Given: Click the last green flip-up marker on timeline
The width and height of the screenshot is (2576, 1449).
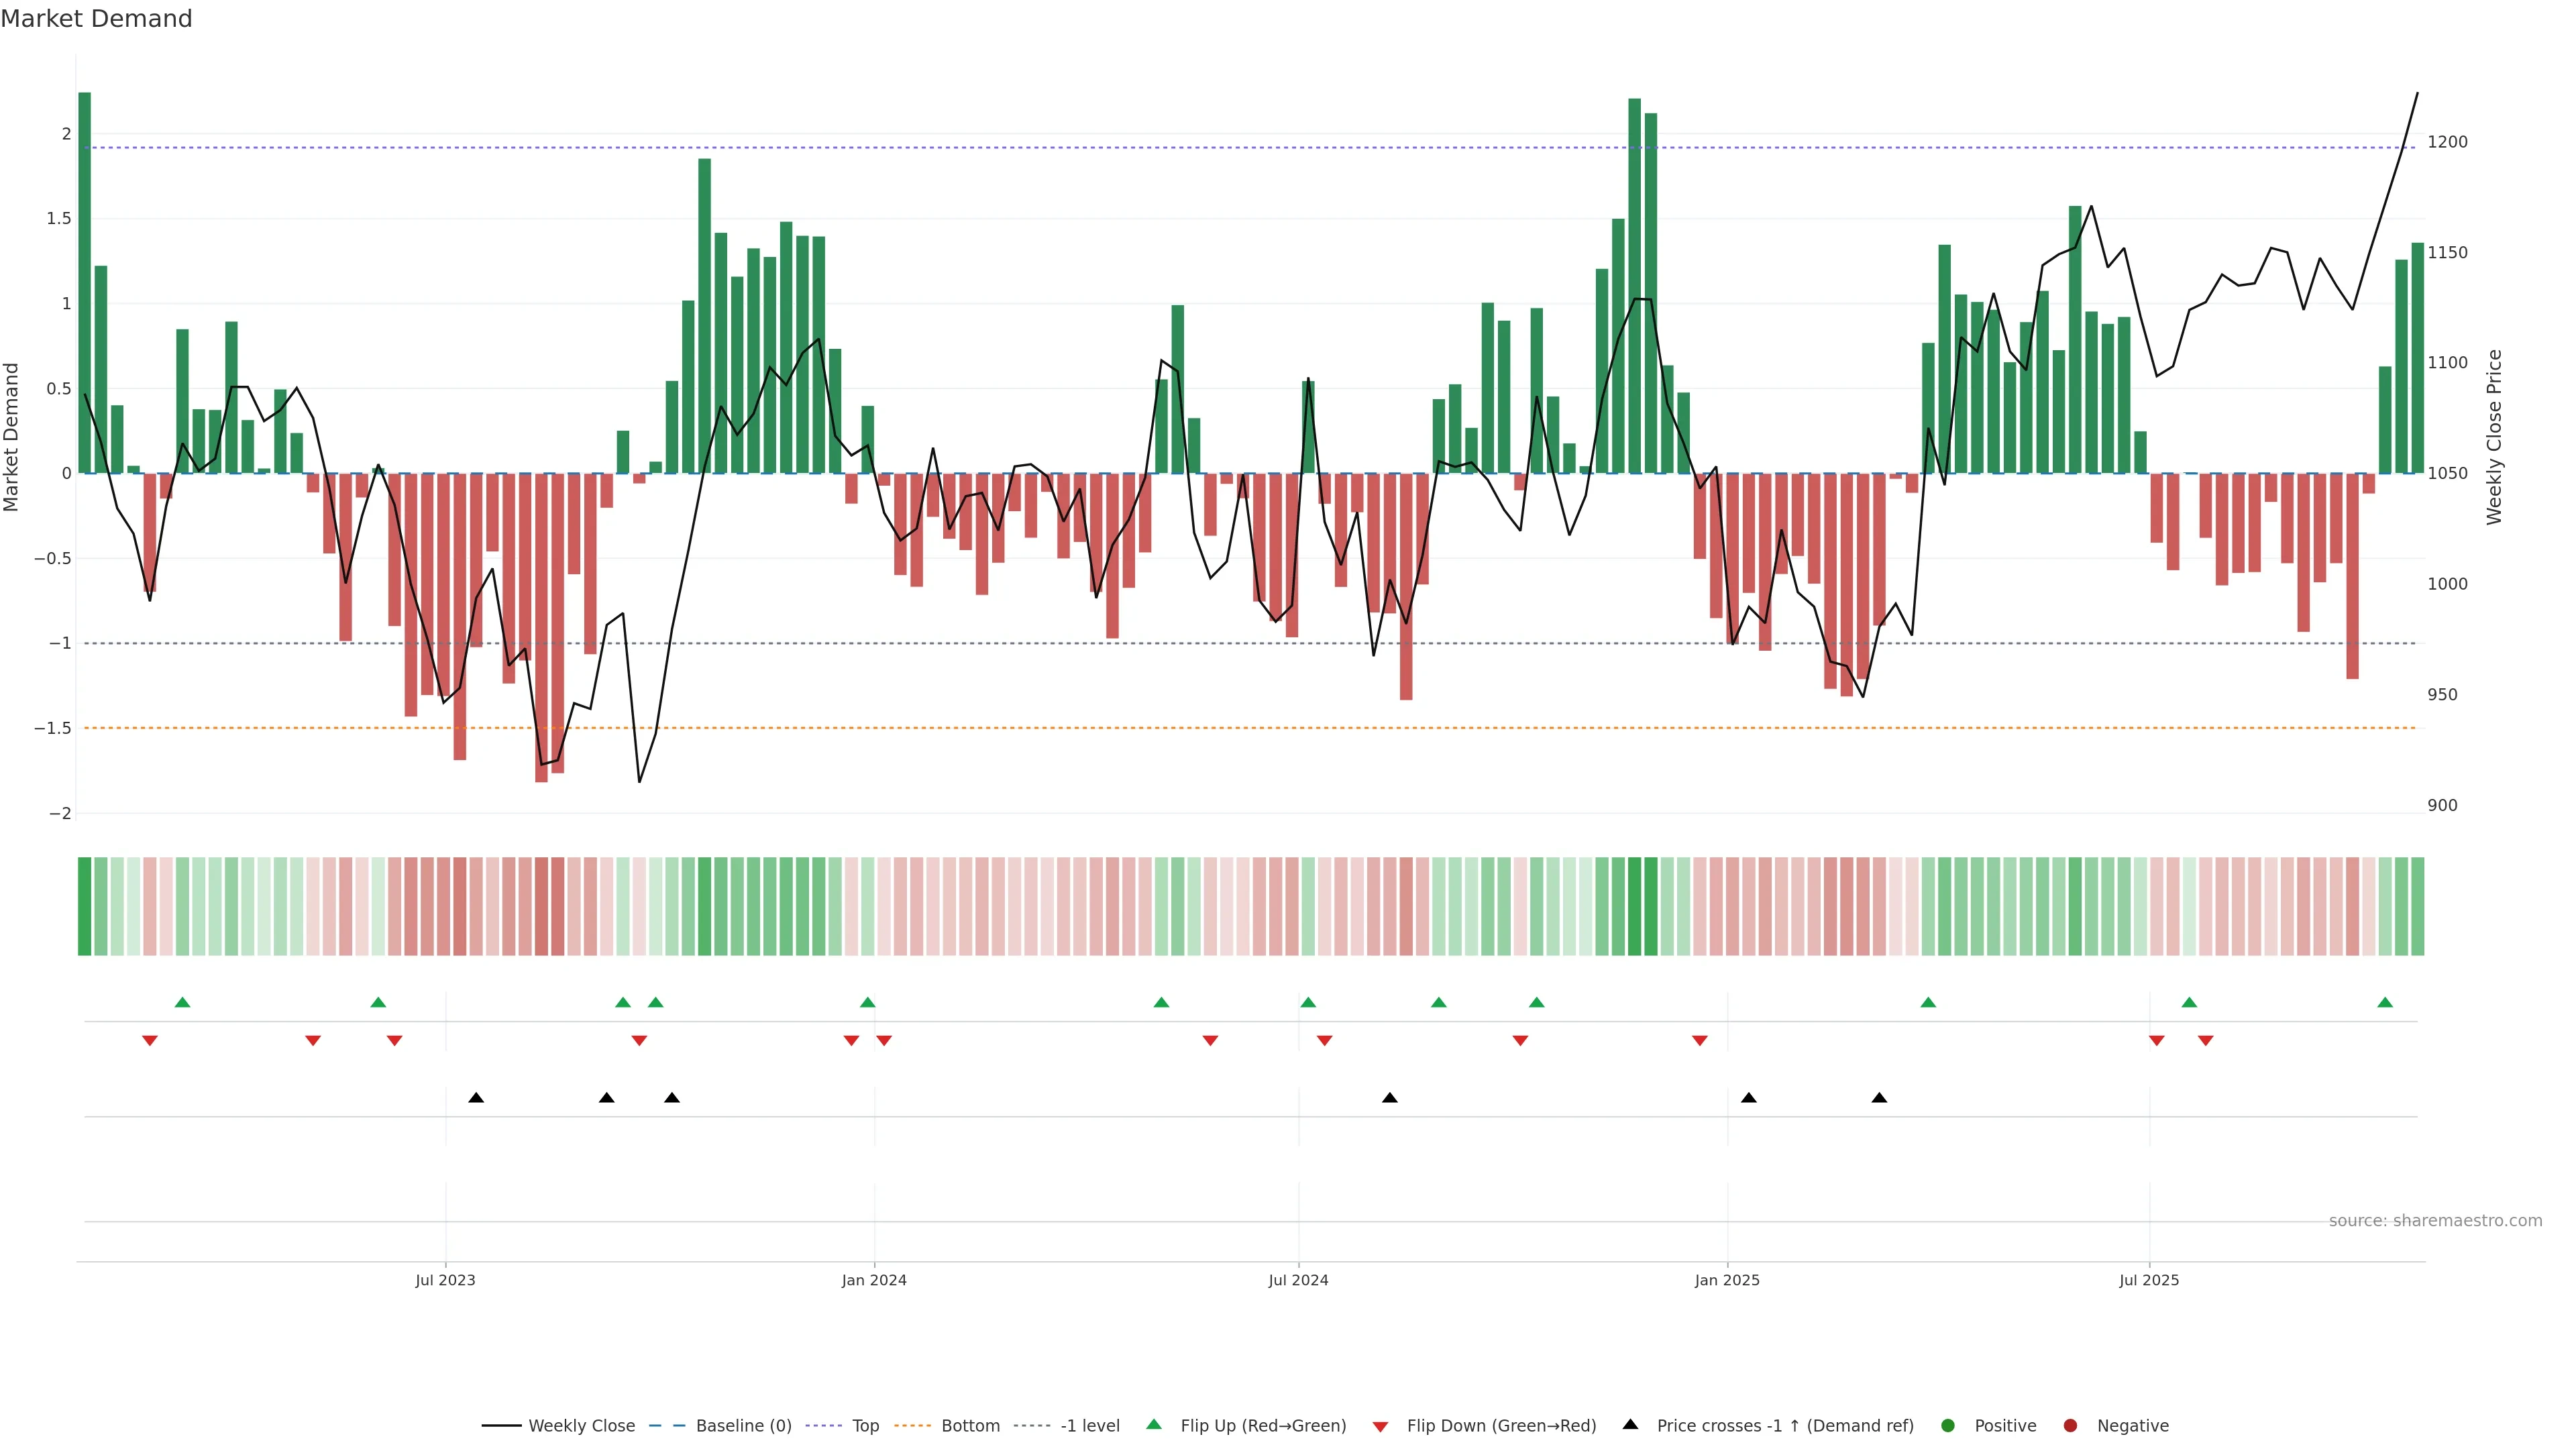Looking at the screenshot, I should [2385, 1002].
